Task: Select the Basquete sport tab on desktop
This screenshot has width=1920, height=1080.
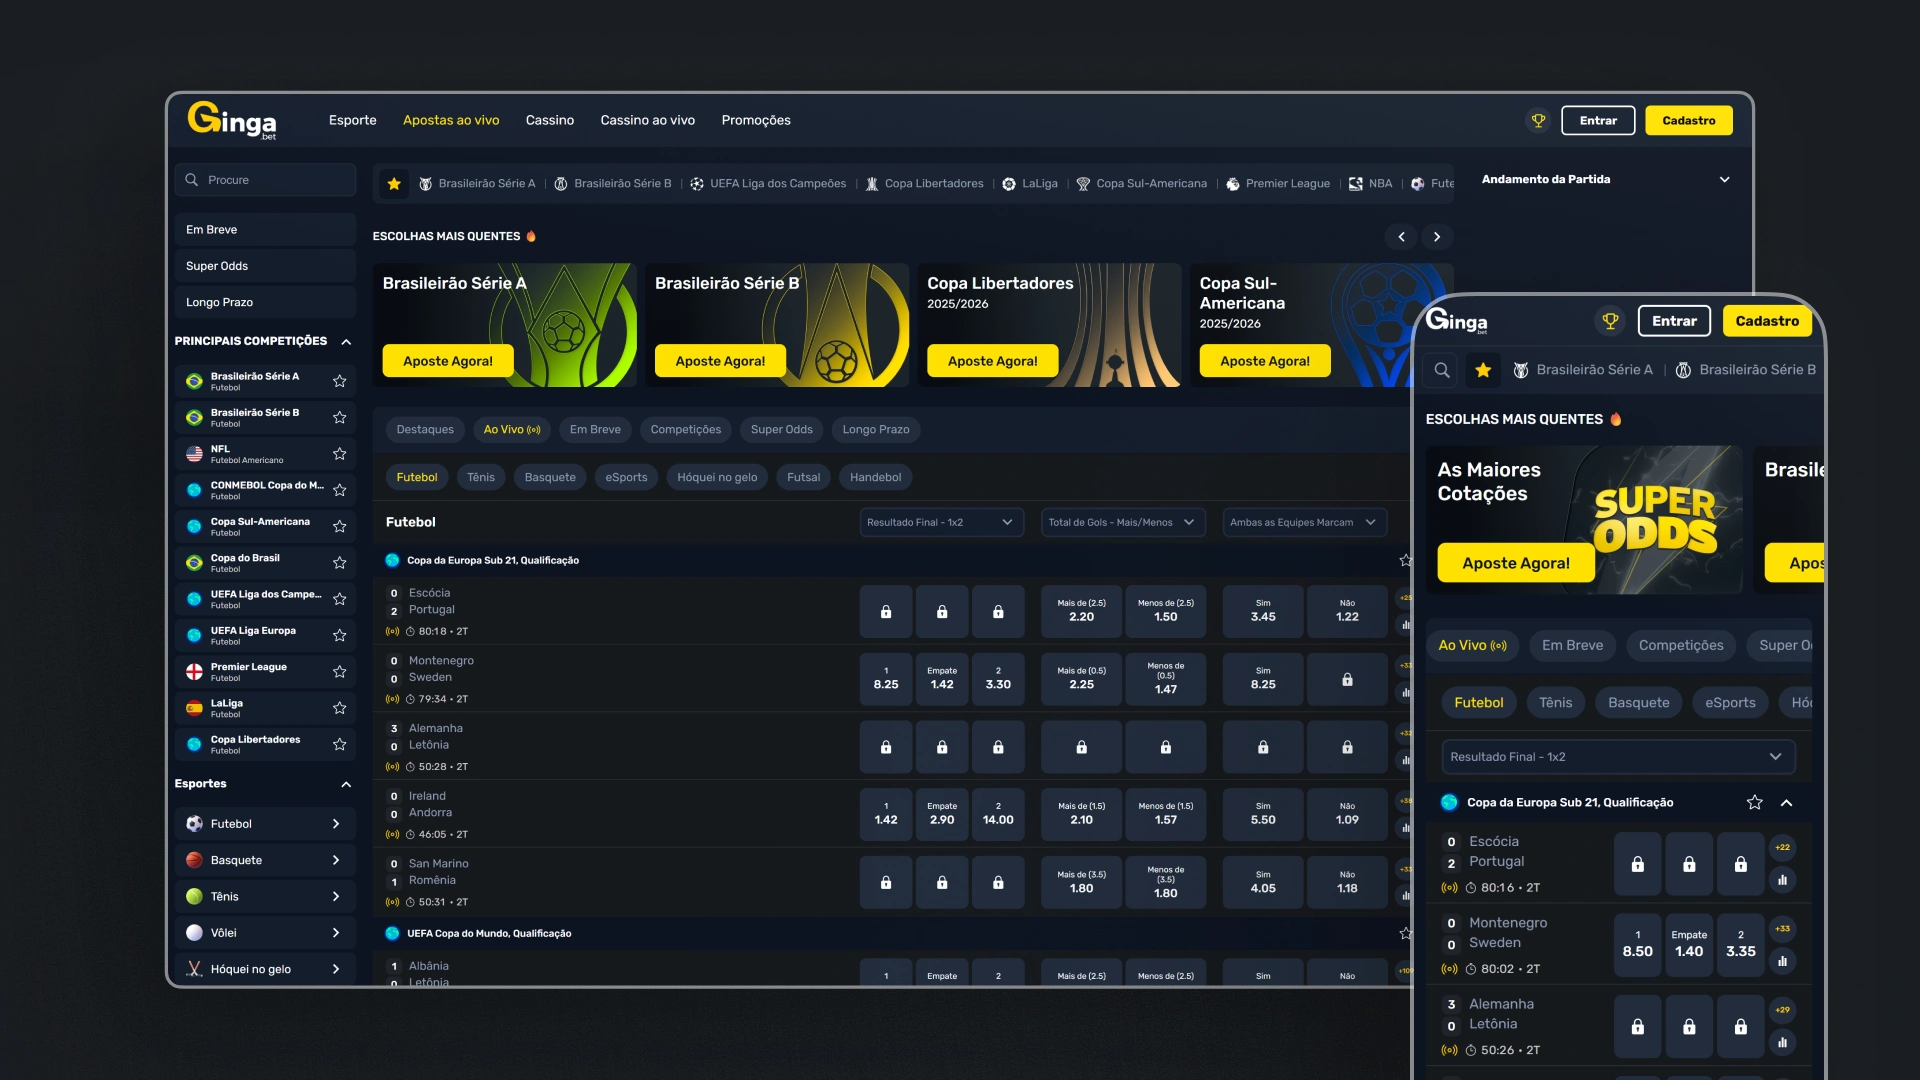Action: [x=550, y=477]
